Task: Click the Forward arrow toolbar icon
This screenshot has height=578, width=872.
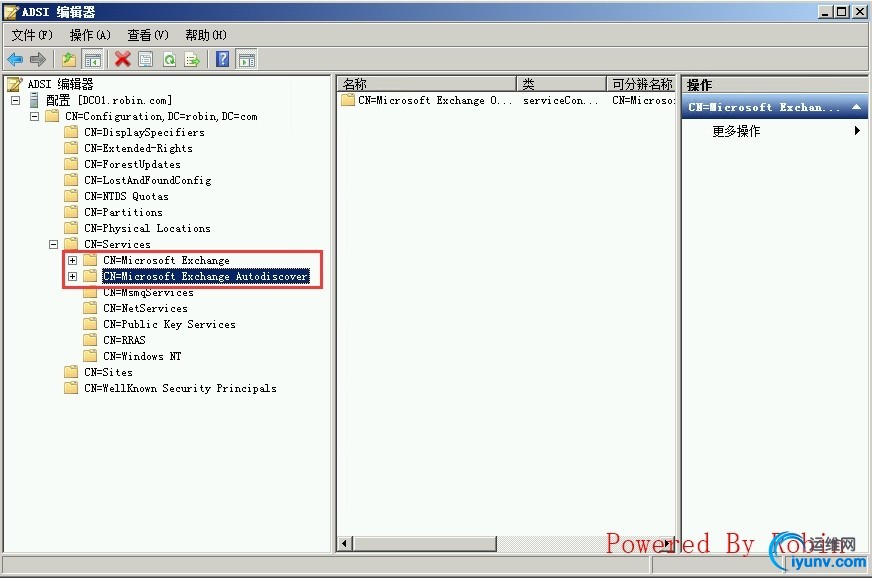Action: click(x=38, y=59)
